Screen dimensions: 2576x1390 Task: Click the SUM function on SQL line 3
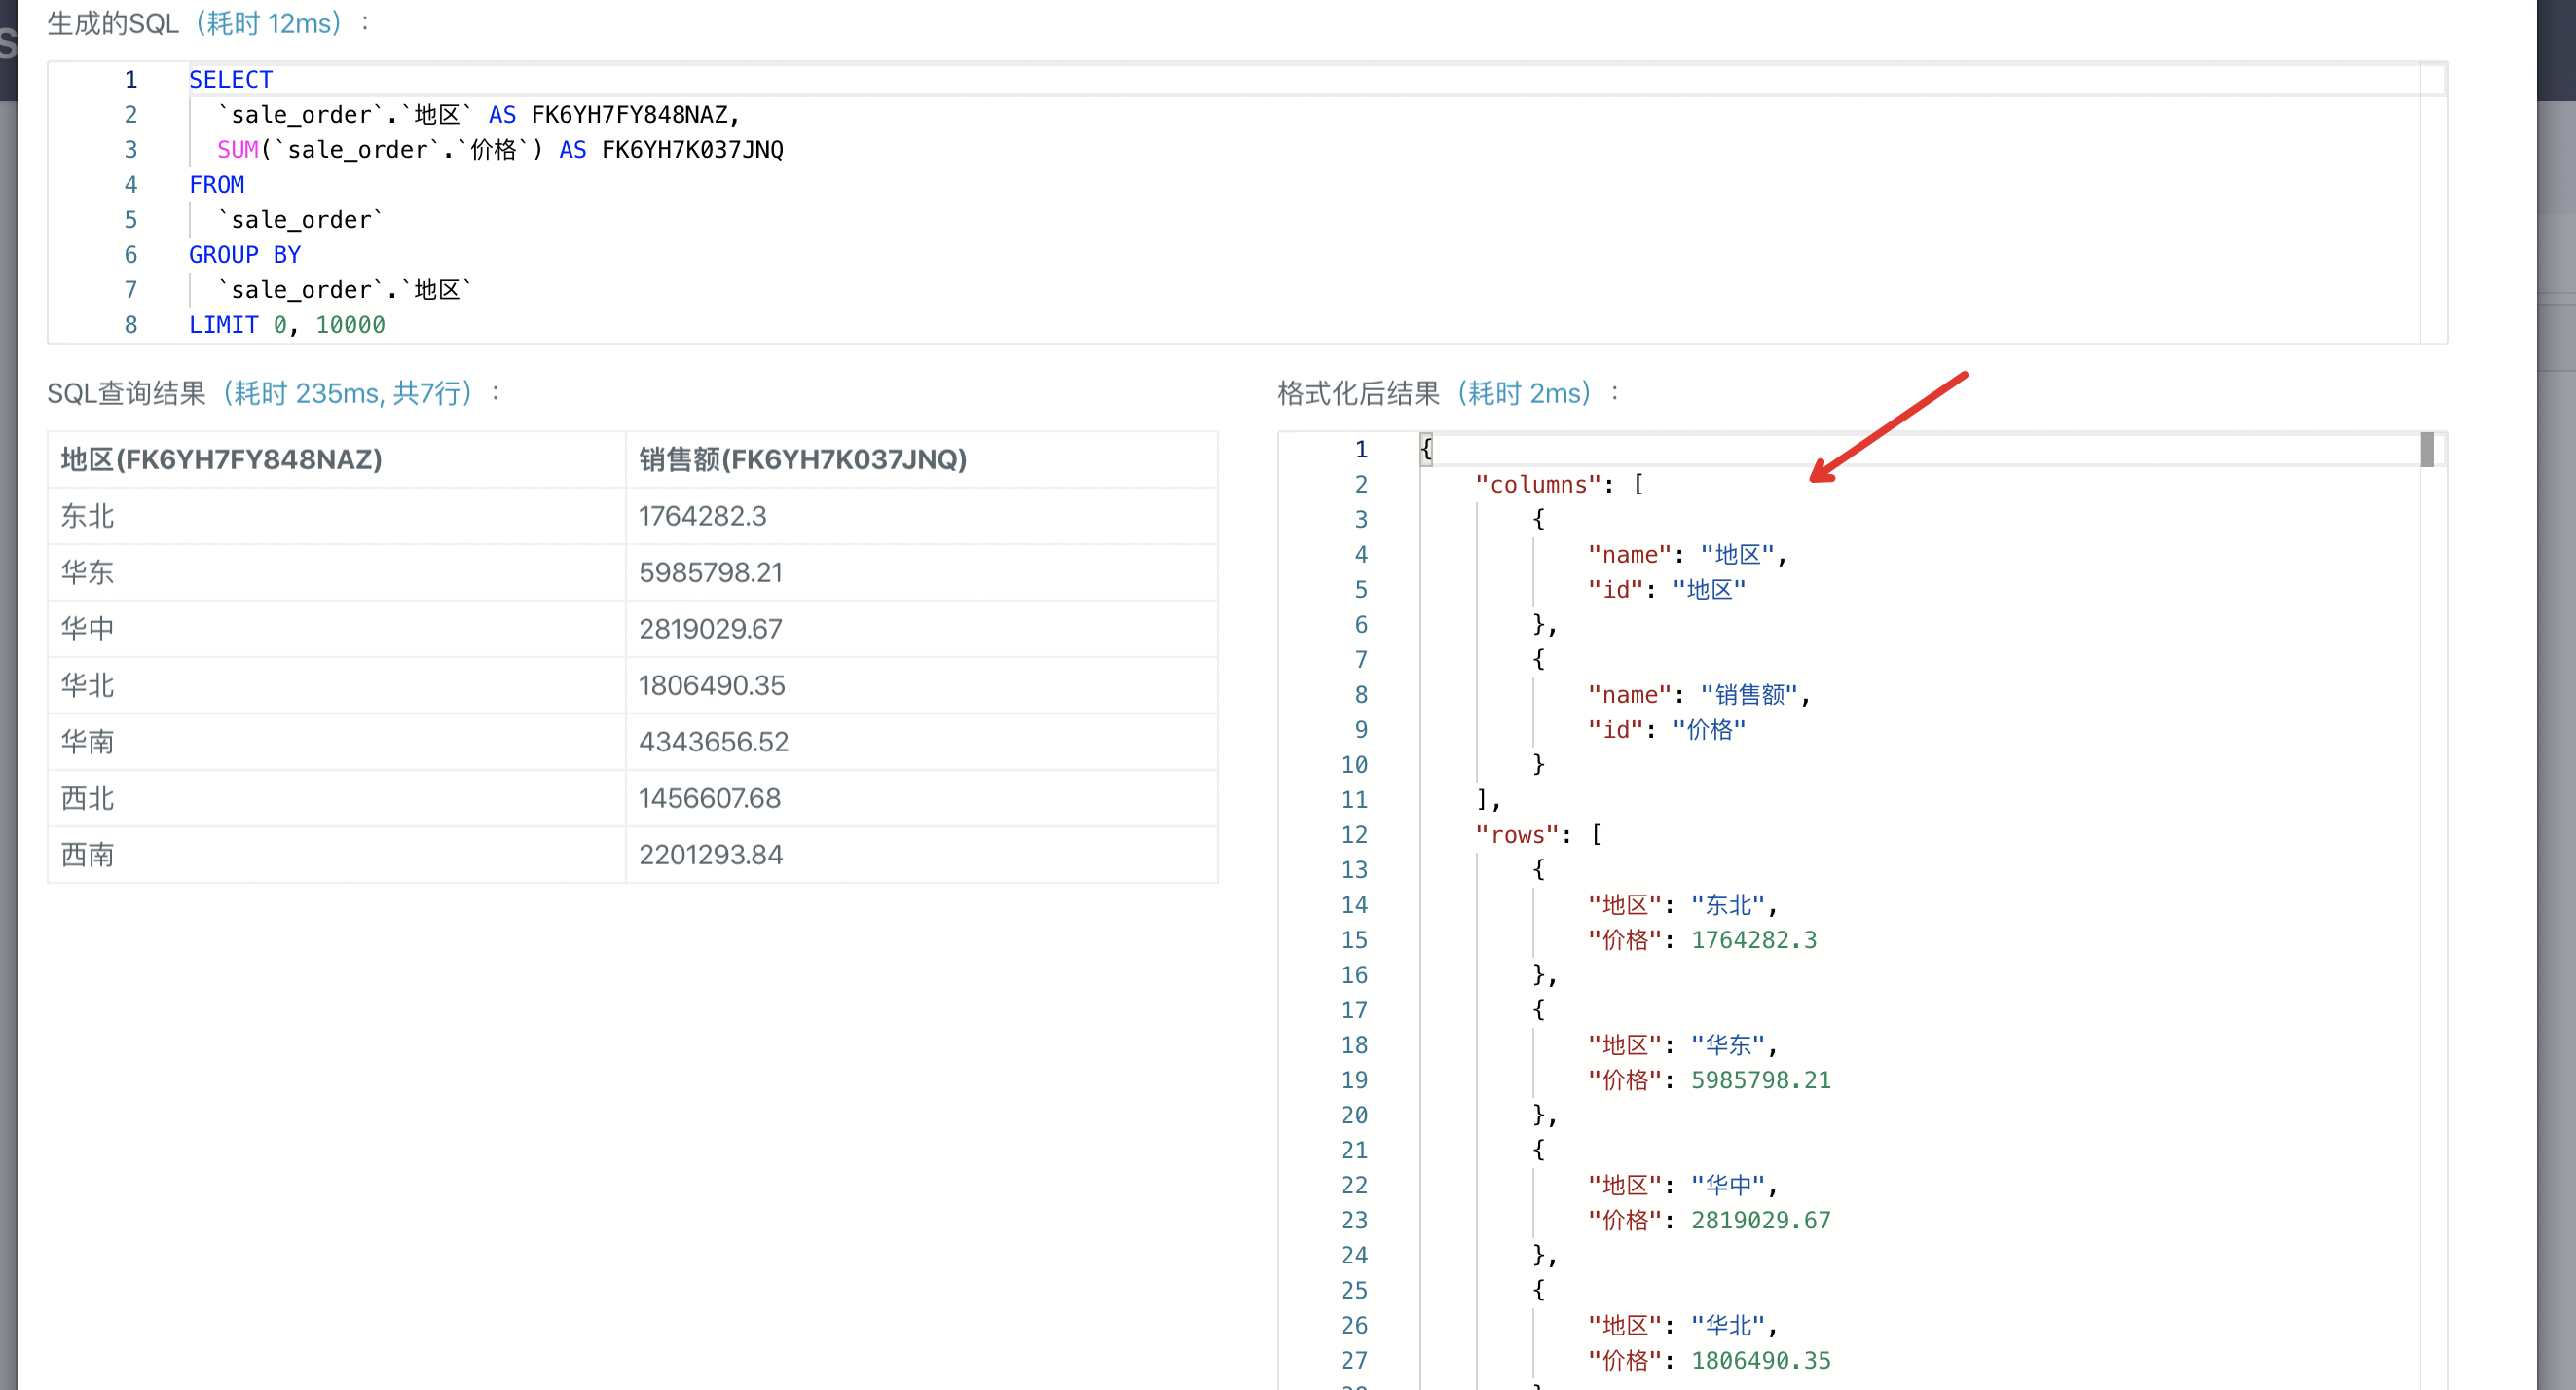pyautogui.click(x=238, y=149)
